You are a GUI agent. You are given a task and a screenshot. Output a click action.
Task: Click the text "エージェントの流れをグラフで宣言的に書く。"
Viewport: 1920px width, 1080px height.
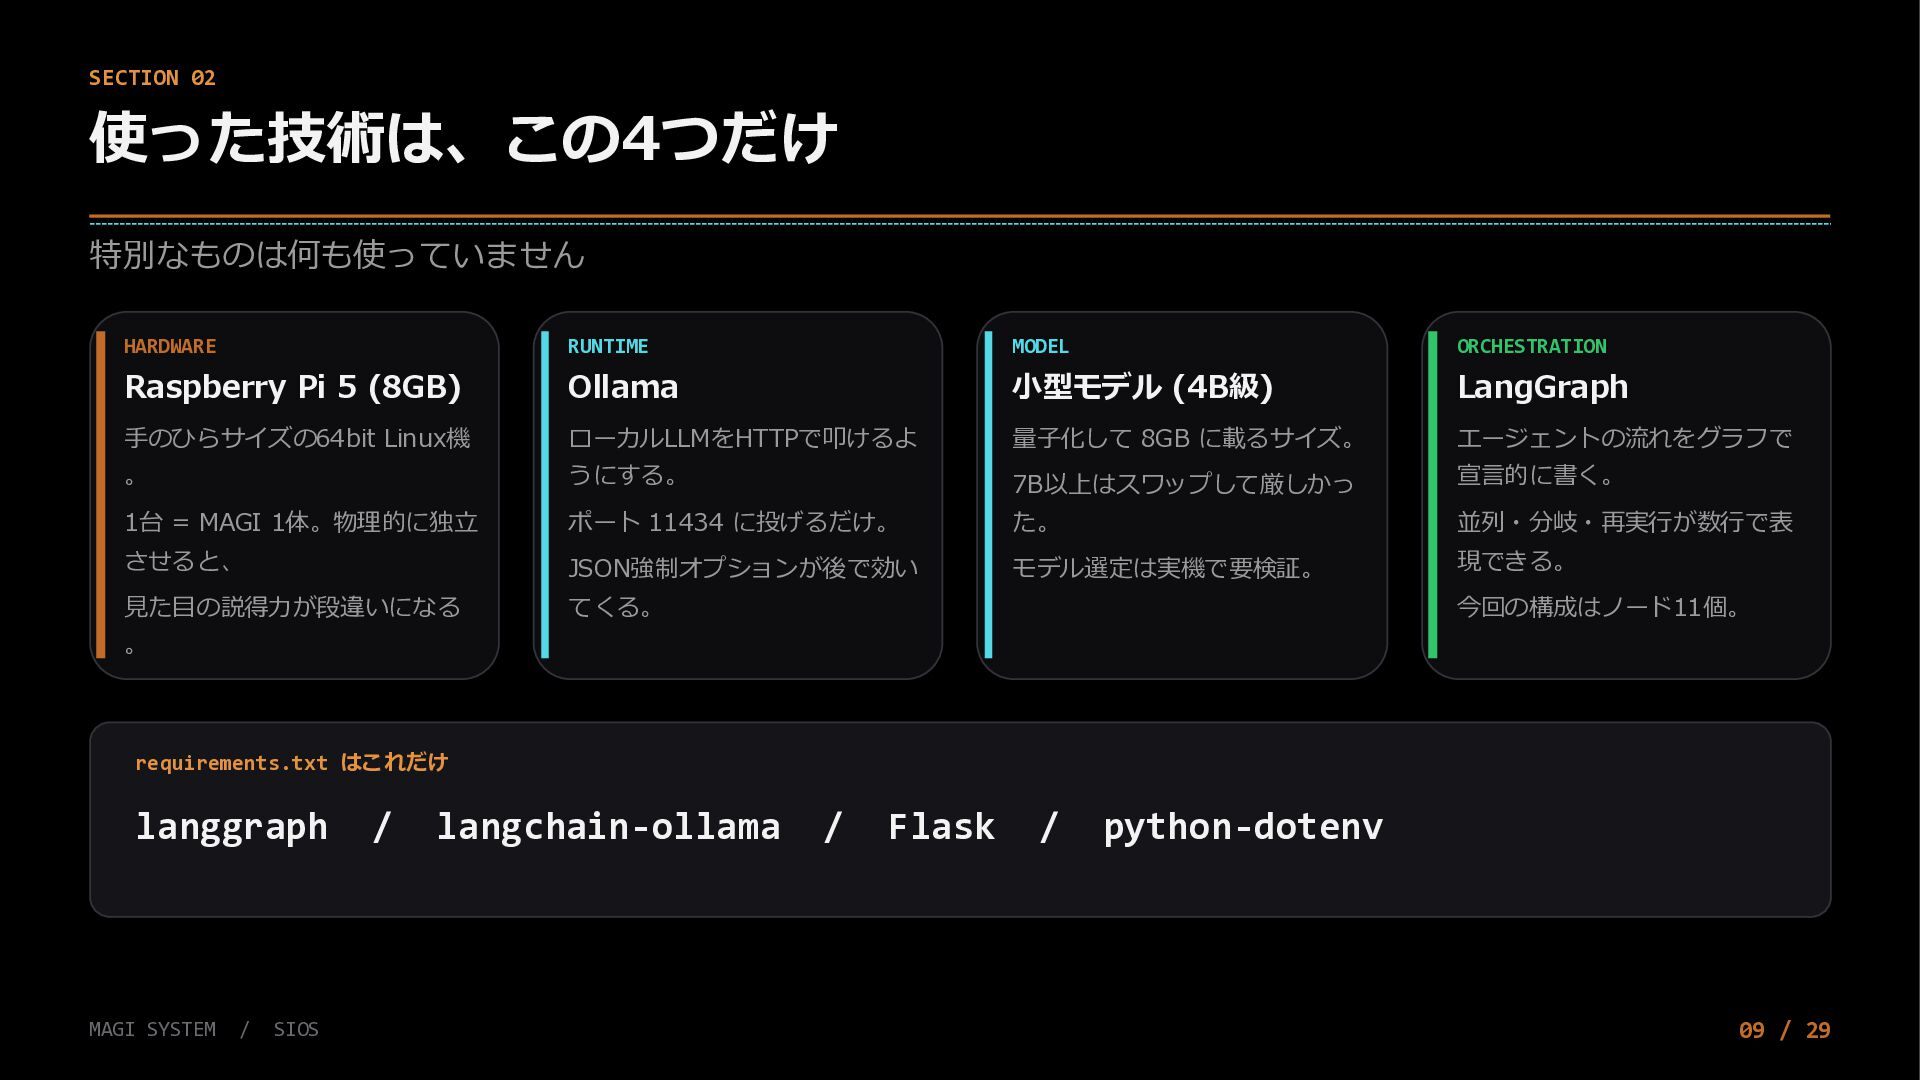(1624, 456)
